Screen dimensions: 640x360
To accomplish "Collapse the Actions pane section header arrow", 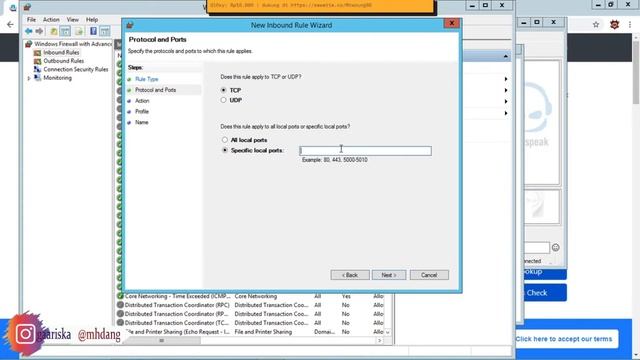I will click(505, 56).
